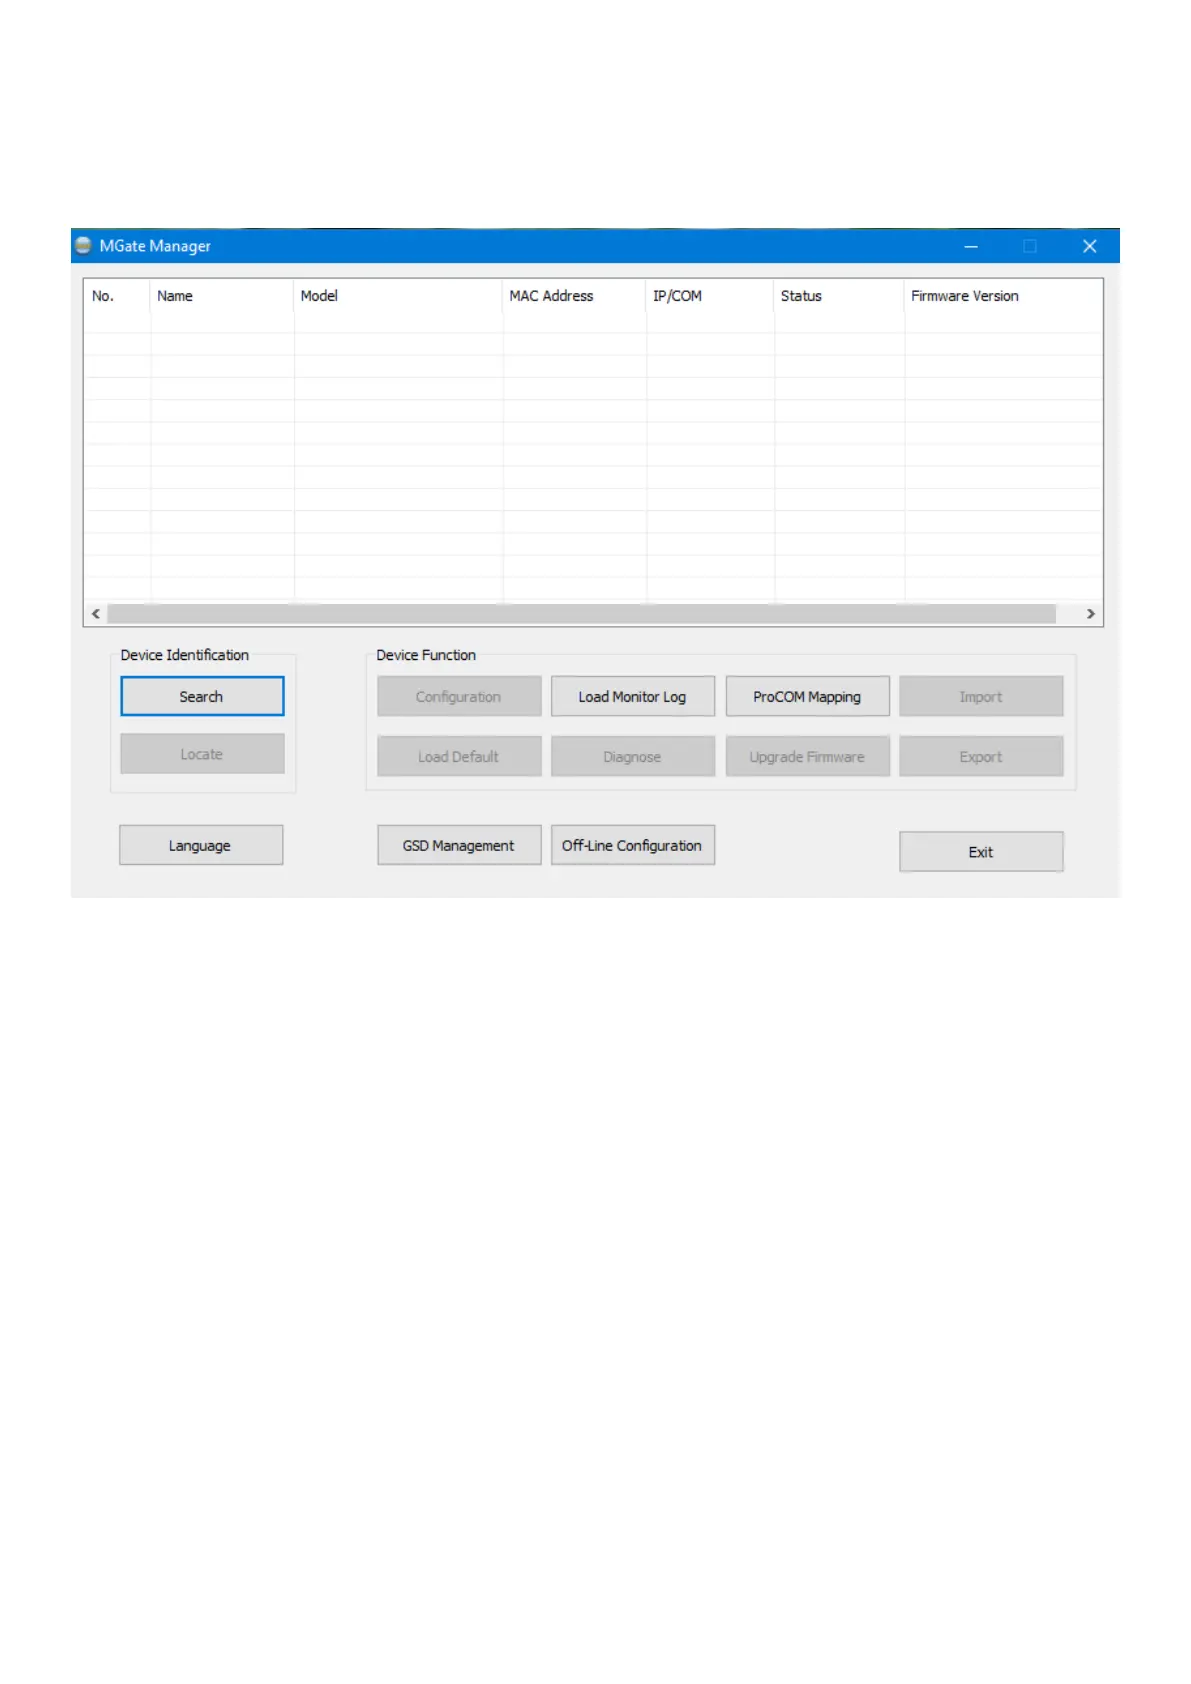Open device Configuration
Viewport: 1191px width, 1684px height.
(459, 697)
